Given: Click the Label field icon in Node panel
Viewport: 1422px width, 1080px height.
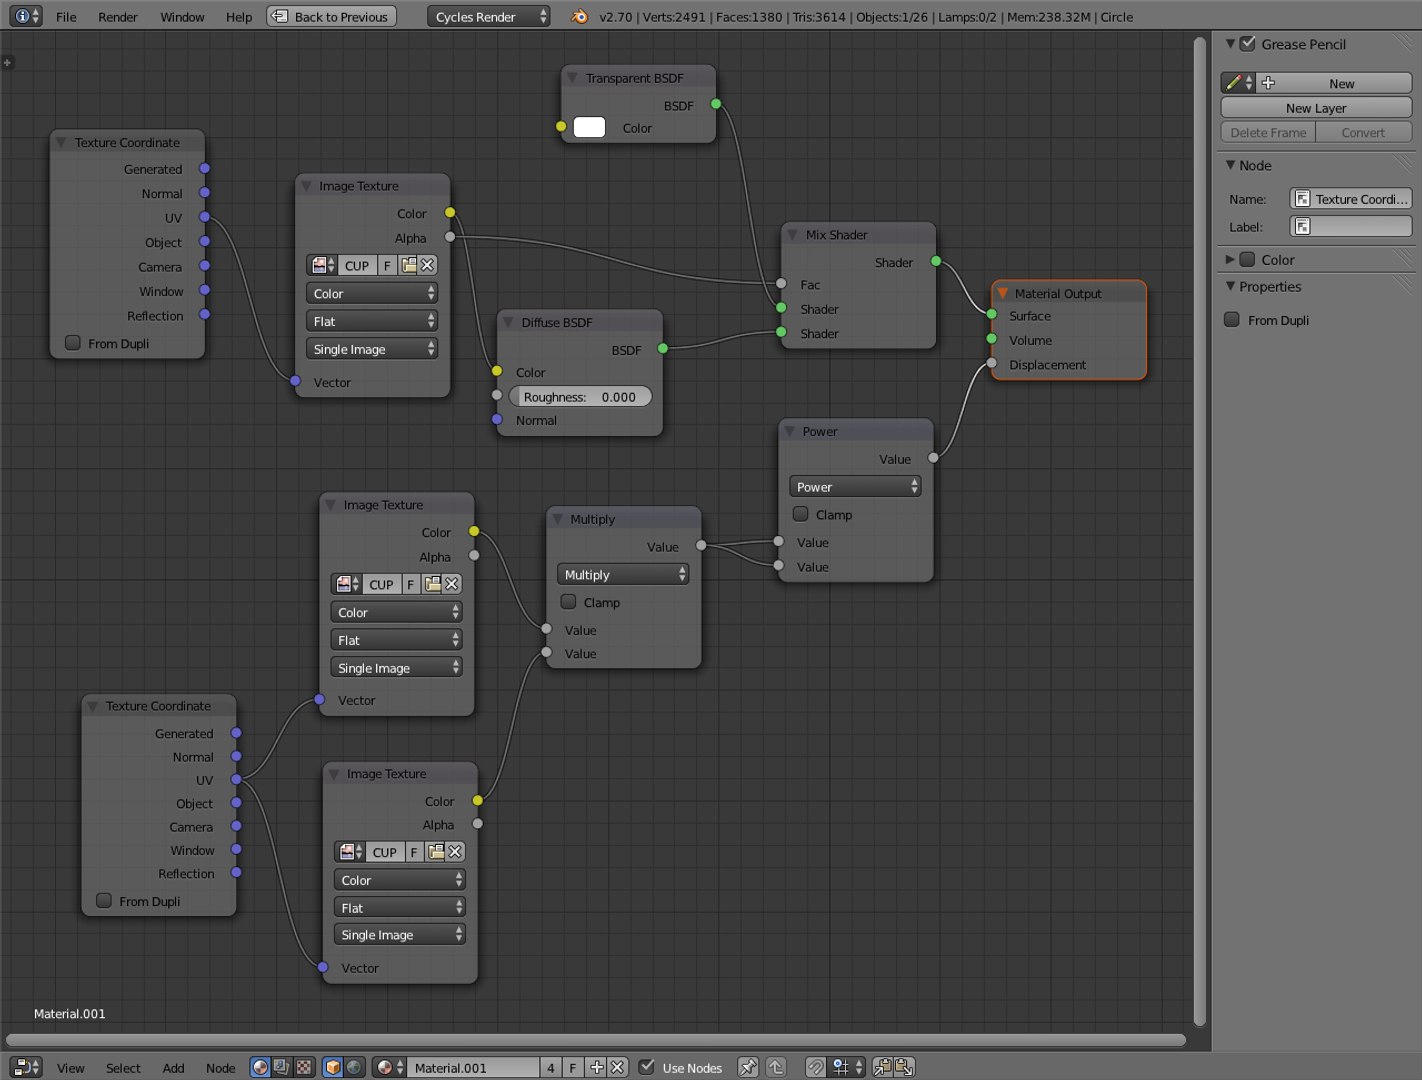Looking at the screenshot, I should [x=1302, y=226].
